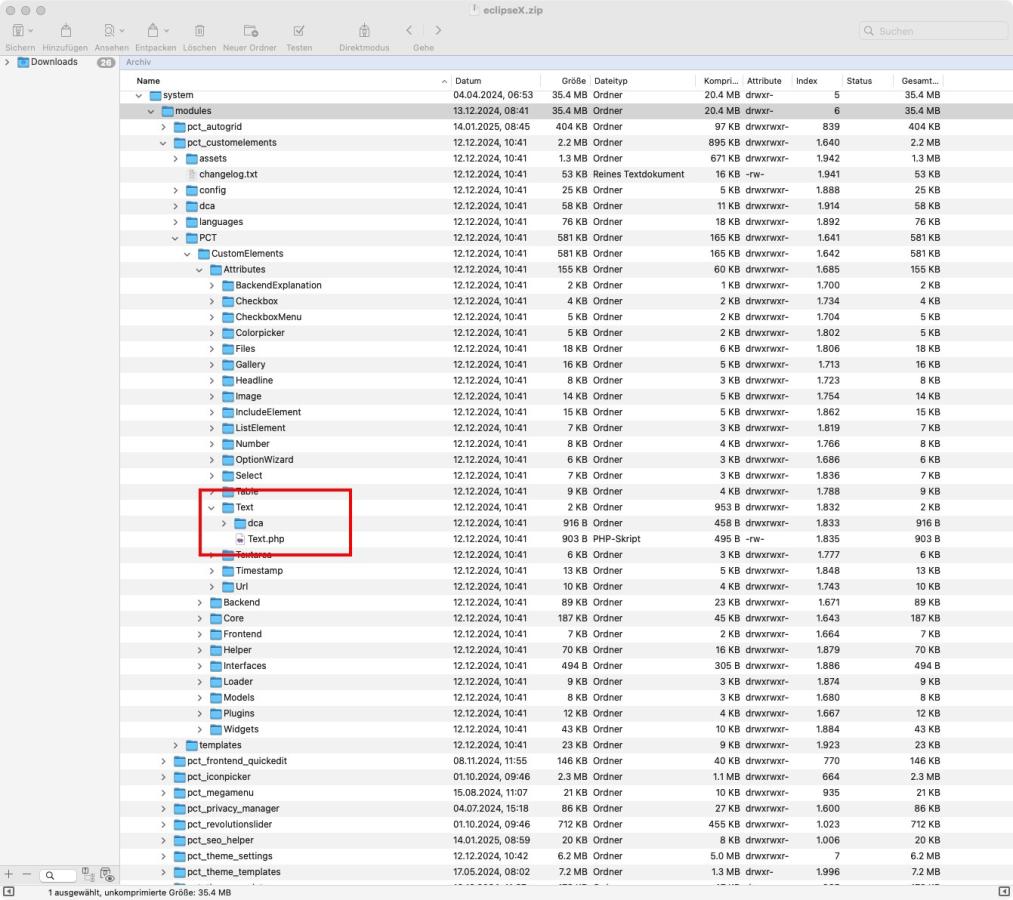The image size is (1013, 900).
Task: Sort by the Datum column header
Action: pos(467,80)
